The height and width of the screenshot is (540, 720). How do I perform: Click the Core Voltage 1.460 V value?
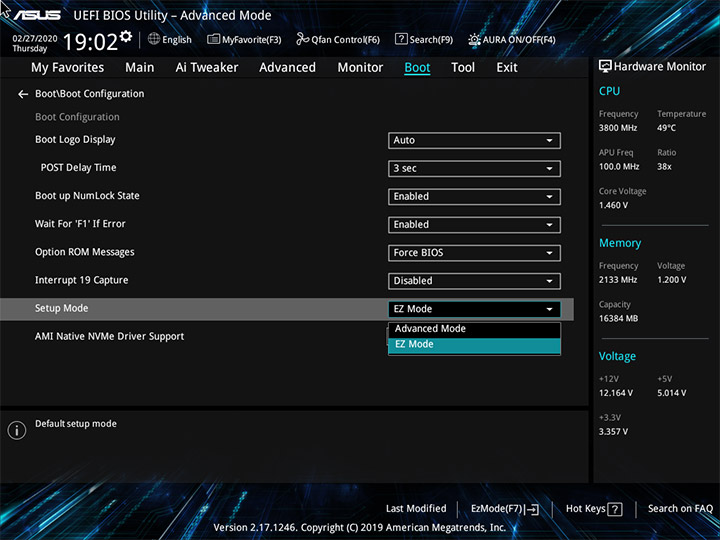613,205
